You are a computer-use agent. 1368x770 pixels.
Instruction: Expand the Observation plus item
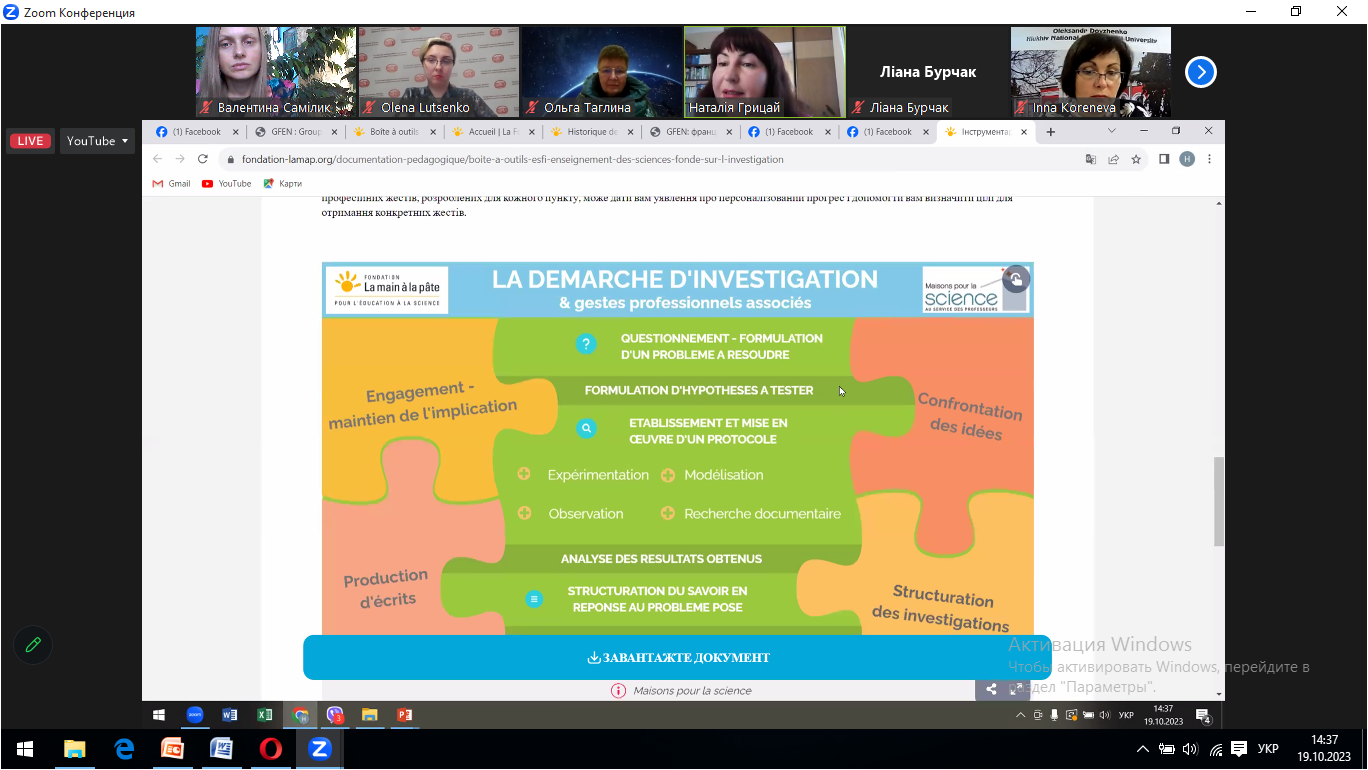click(x=524, y=513)
